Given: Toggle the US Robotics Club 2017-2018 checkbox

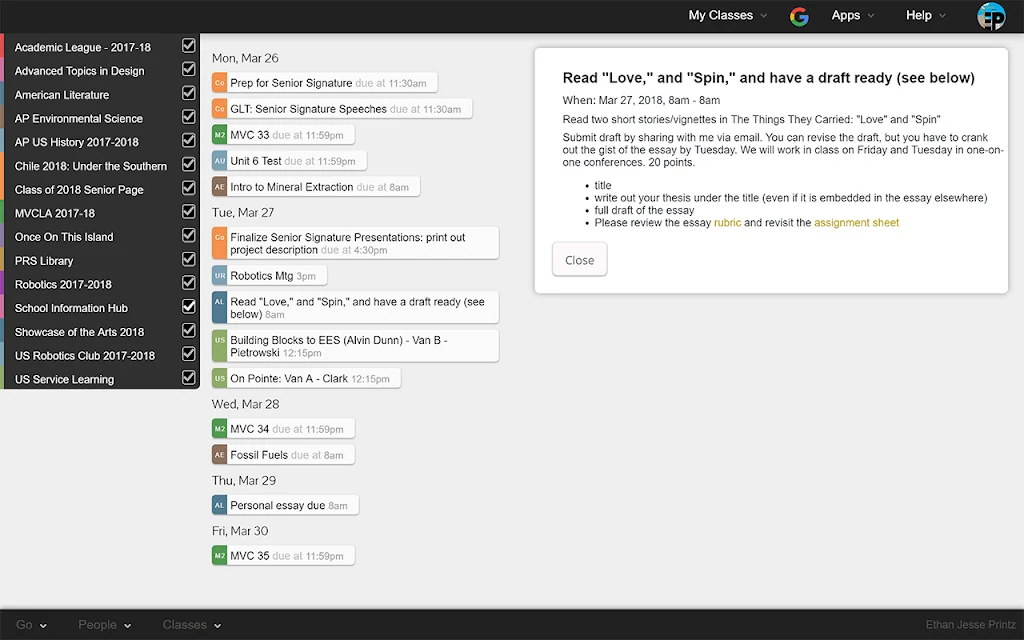Looking at the screenshot, I should coord(189,354).
